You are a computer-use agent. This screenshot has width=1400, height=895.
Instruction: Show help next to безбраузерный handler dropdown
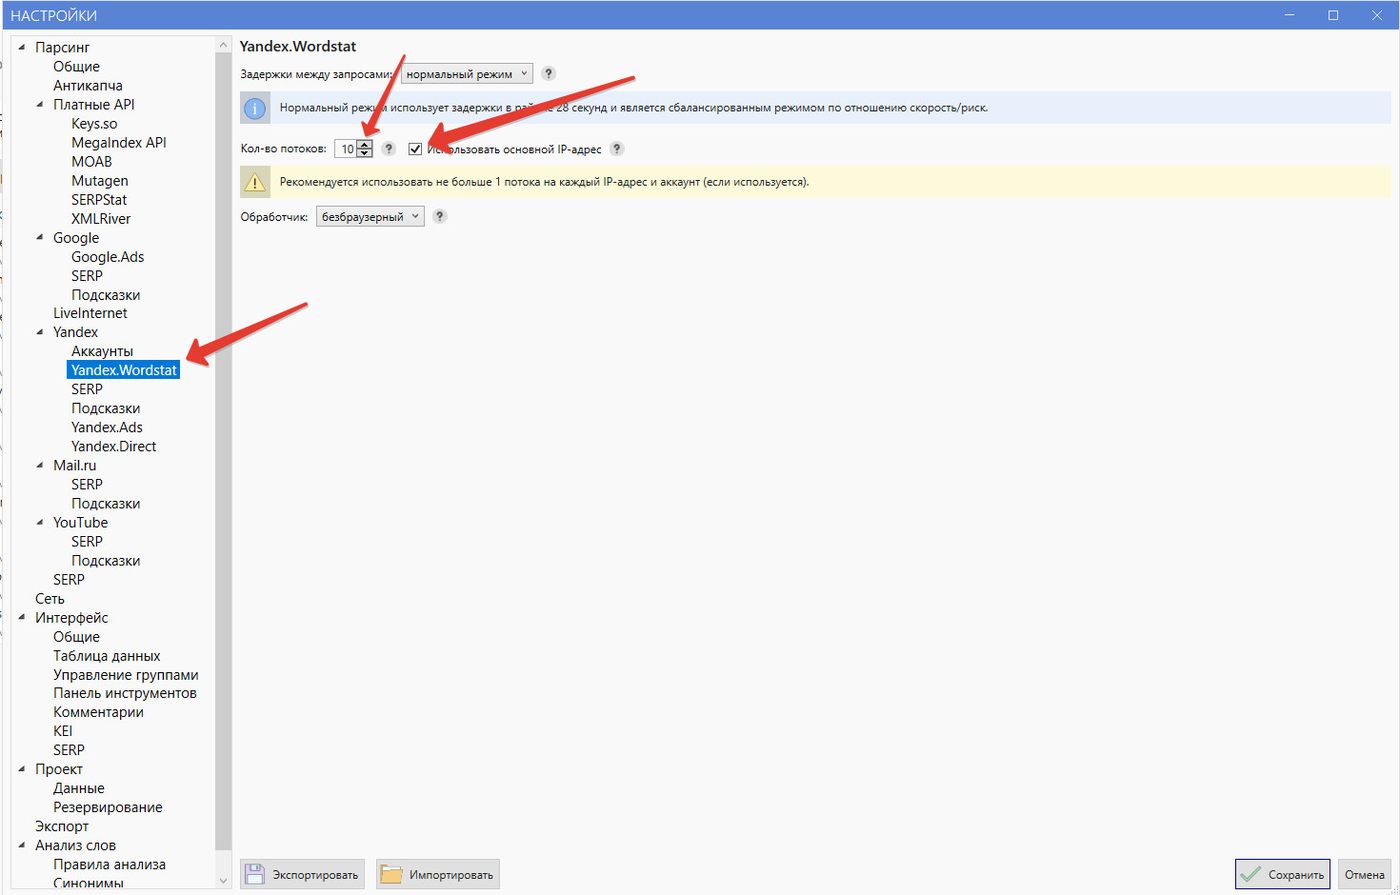click(440, 216)
